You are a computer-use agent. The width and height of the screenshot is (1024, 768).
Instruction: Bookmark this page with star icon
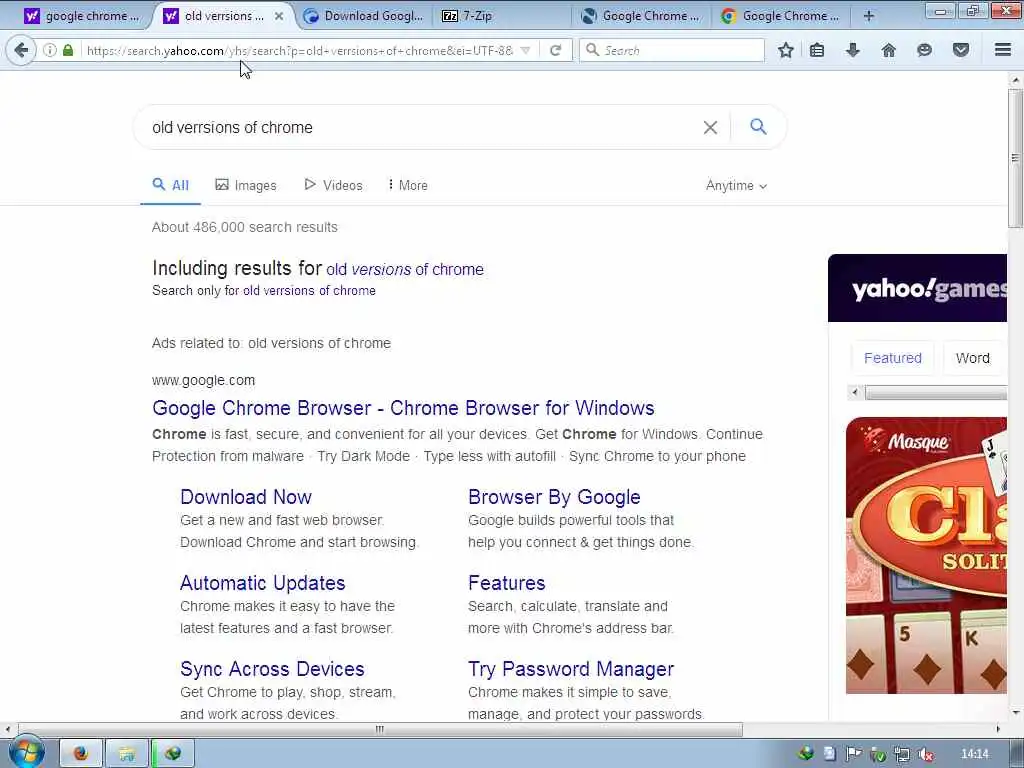click(786, 50)
